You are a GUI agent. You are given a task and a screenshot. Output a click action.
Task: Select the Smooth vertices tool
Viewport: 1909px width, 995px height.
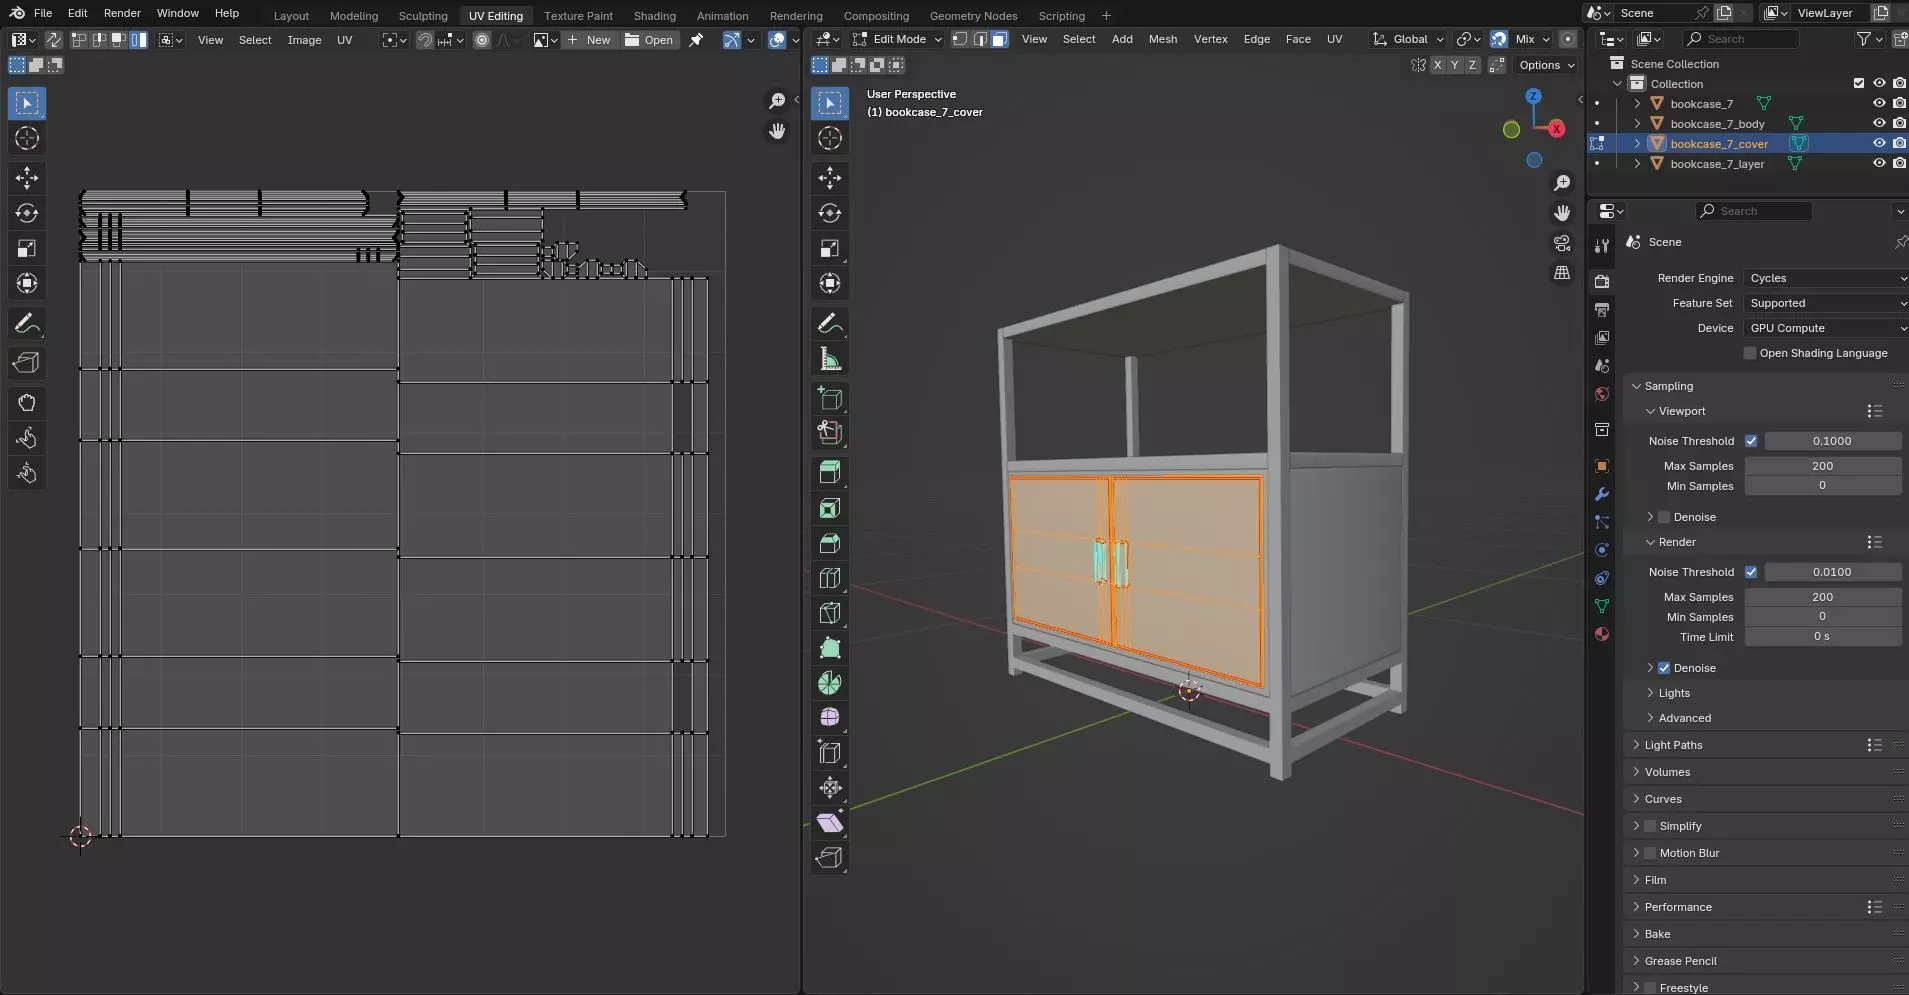click(x=830, y=717)
